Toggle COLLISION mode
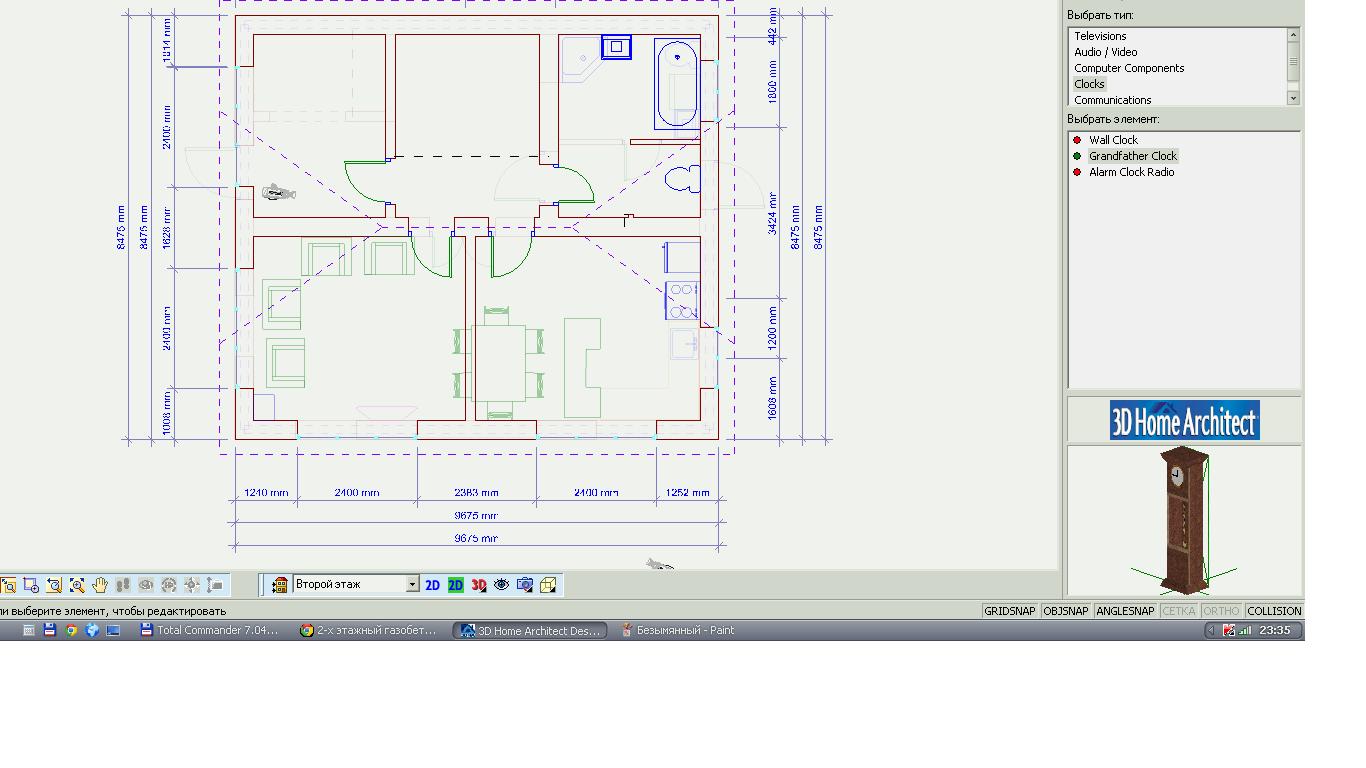 1274,611
